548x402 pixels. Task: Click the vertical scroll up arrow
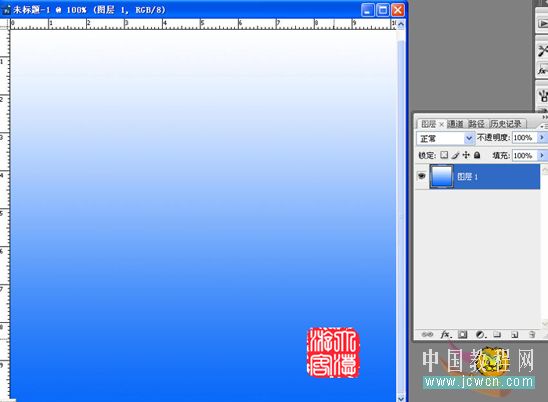pos(401,24)
